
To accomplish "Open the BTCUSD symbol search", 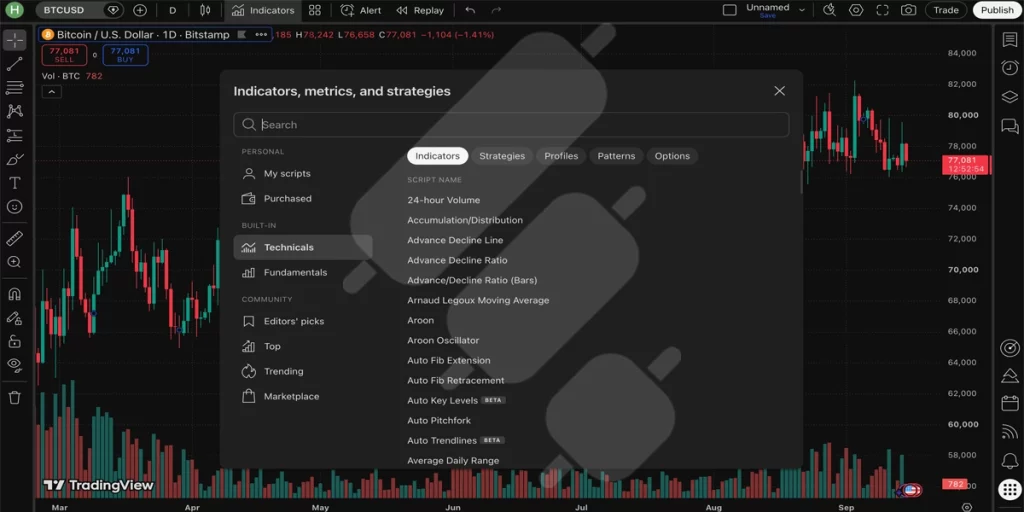I will [x=64, y=10].
